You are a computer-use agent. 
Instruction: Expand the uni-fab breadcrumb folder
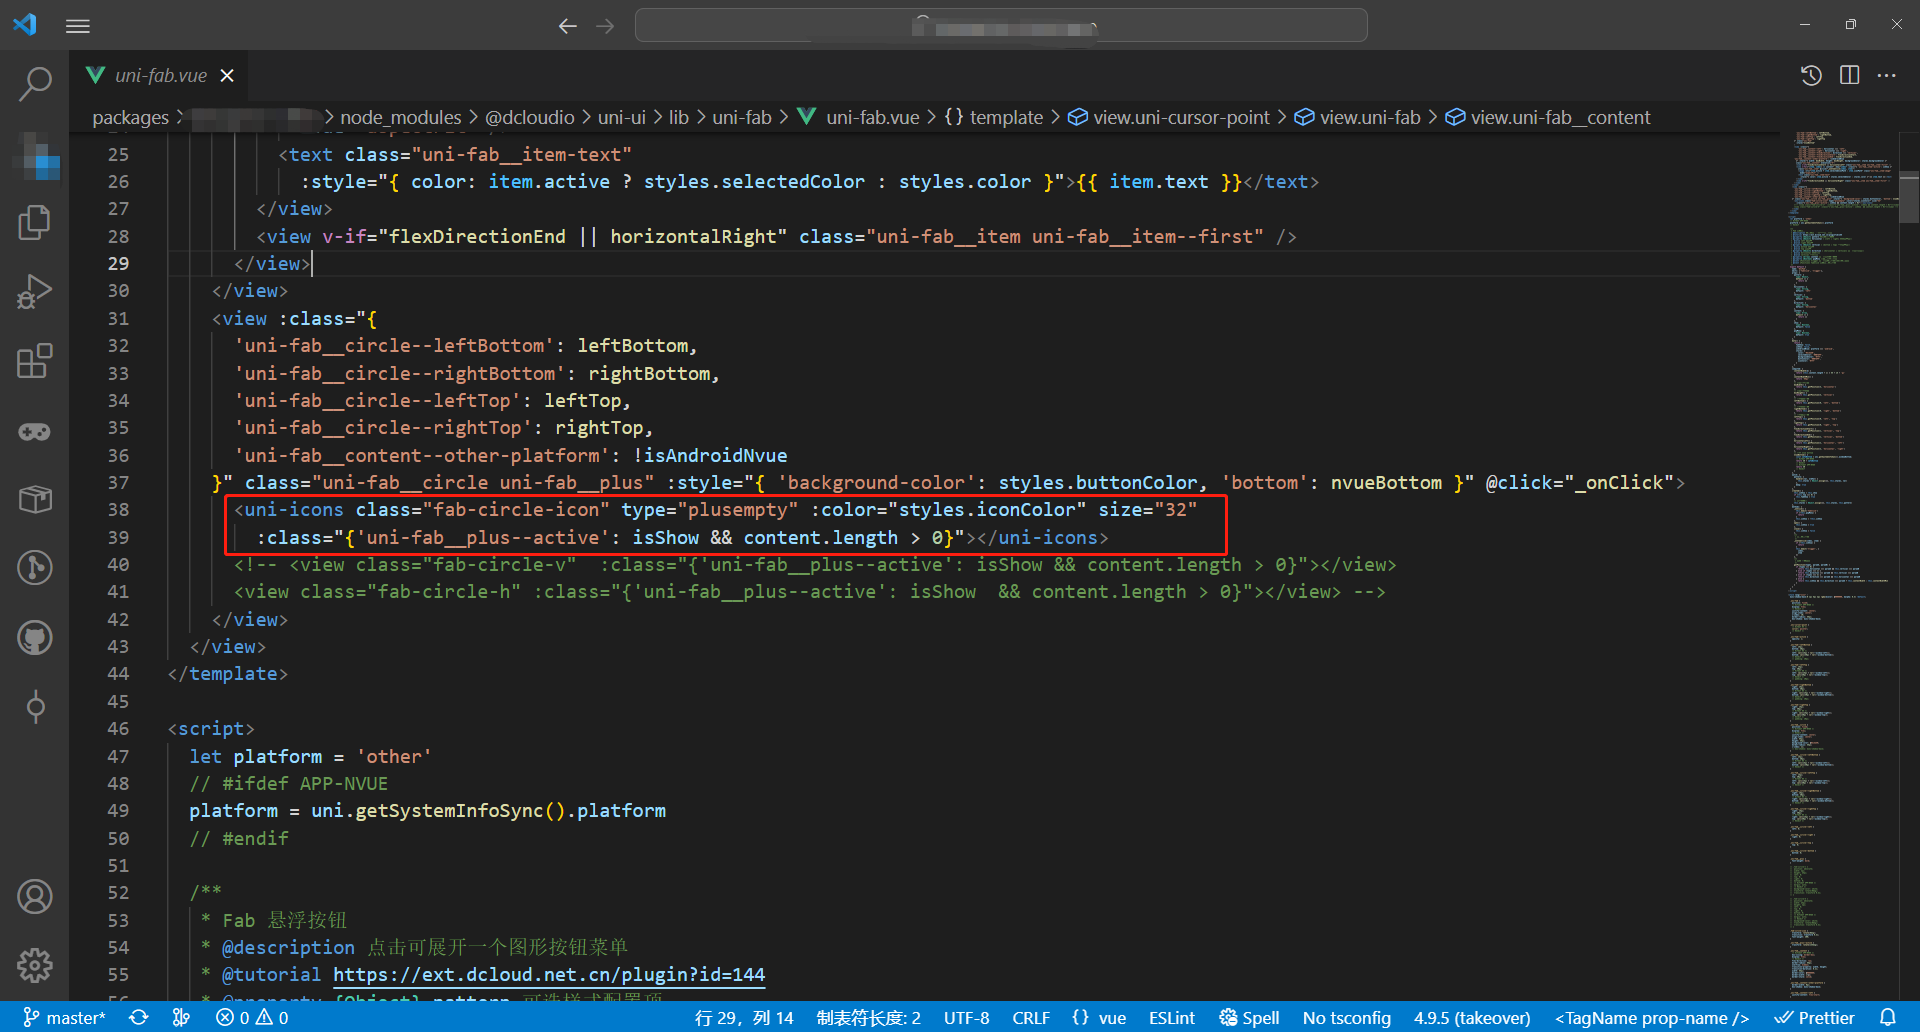[x=742, y=117]
